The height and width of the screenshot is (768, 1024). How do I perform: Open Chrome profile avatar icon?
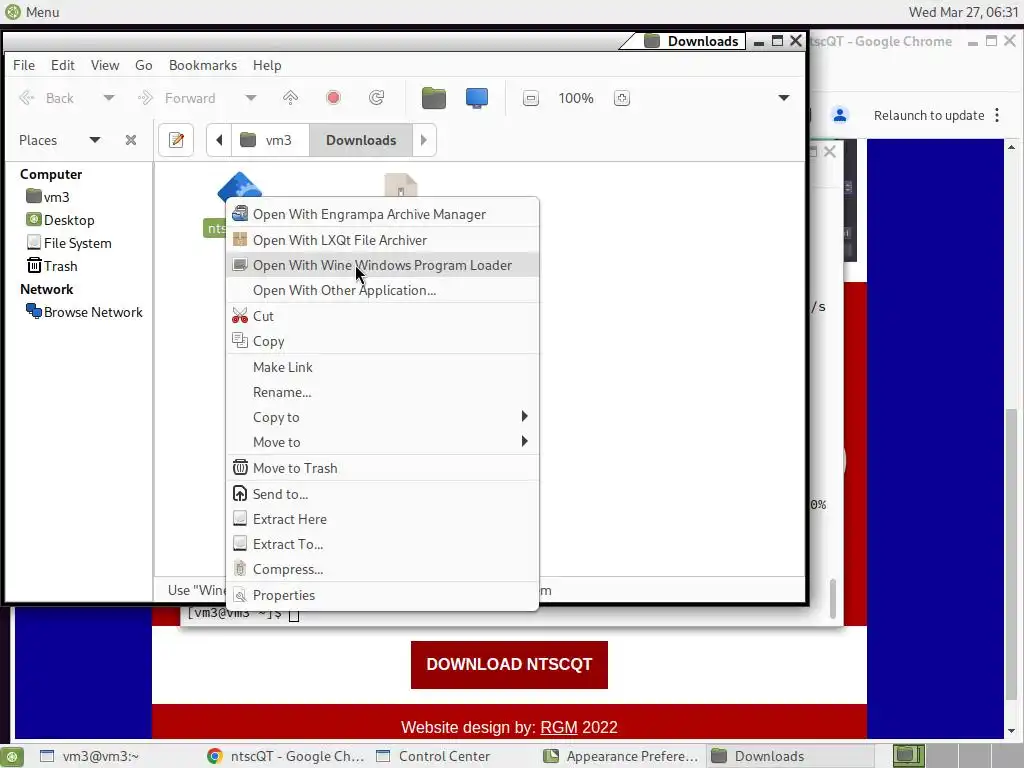point(840,116)
